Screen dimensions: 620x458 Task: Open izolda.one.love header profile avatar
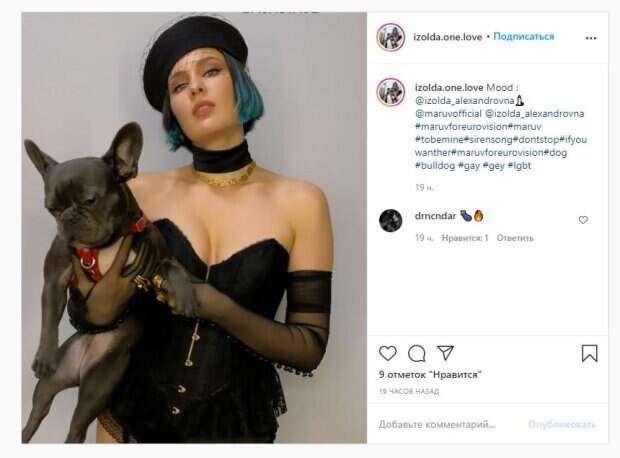391,37
